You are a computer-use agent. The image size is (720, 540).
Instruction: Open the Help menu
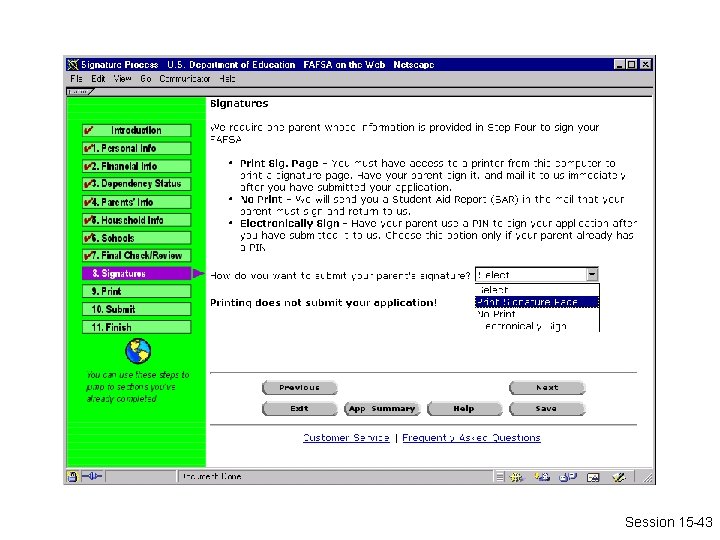click(227, 79)
